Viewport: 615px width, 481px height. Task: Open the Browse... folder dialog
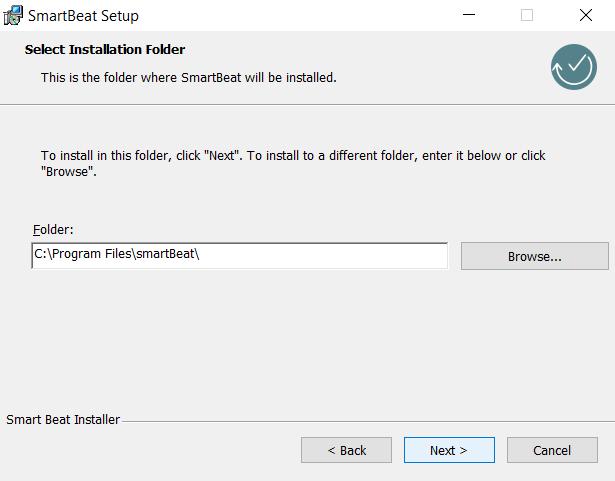[x=535, y=256]
